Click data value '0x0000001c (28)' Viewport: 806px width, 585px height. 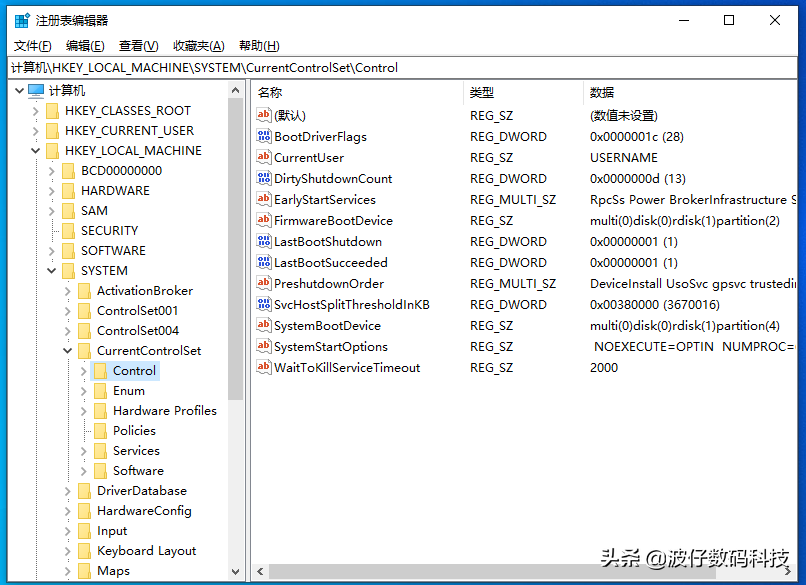[x=637, y=137]
